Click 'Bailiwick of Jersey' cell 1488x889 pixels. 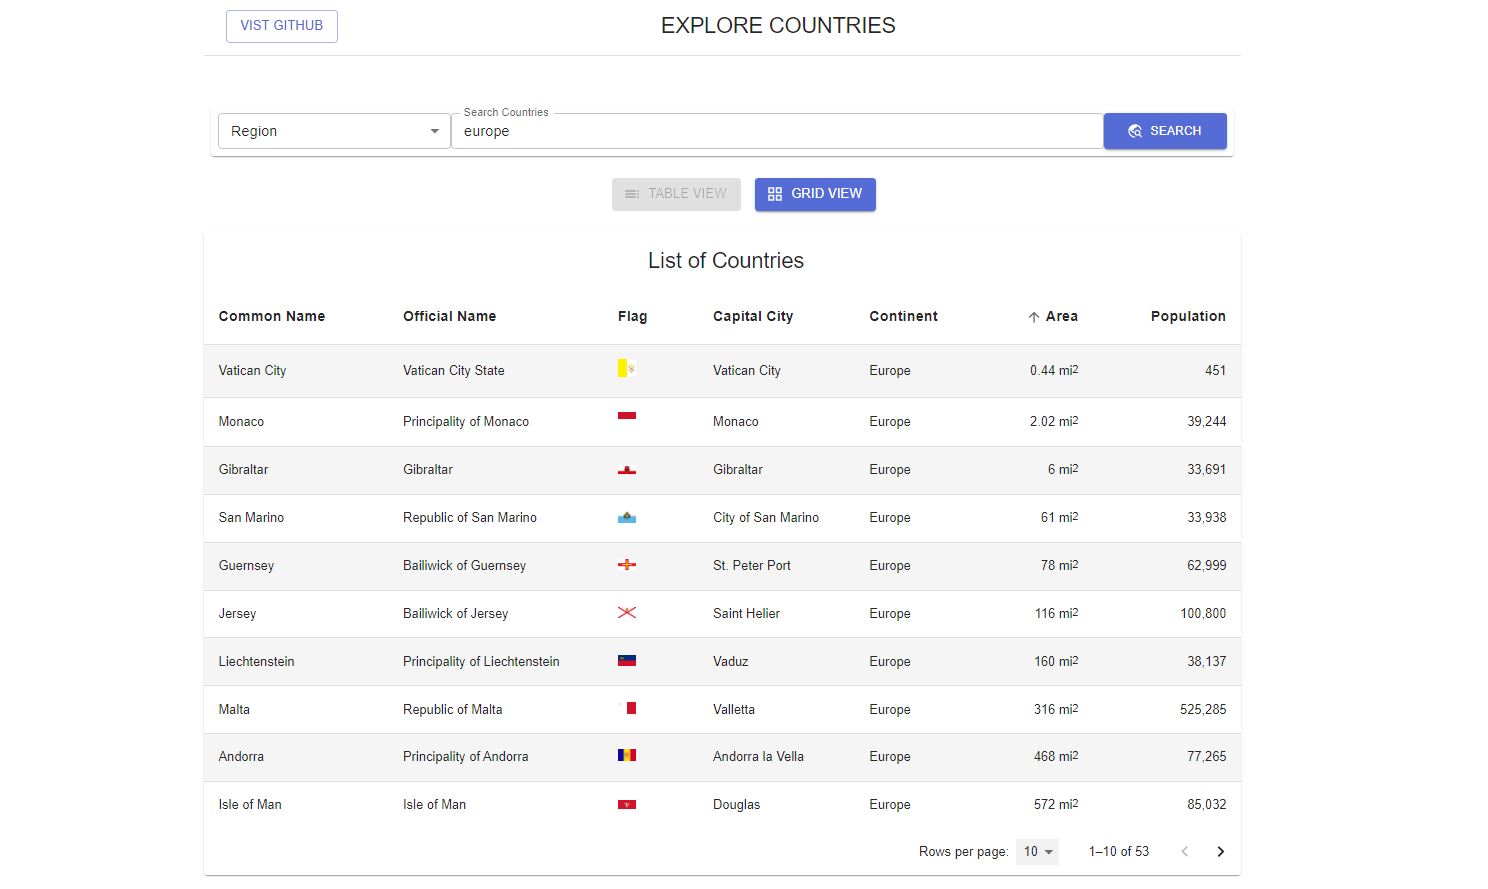coord(455,613)
